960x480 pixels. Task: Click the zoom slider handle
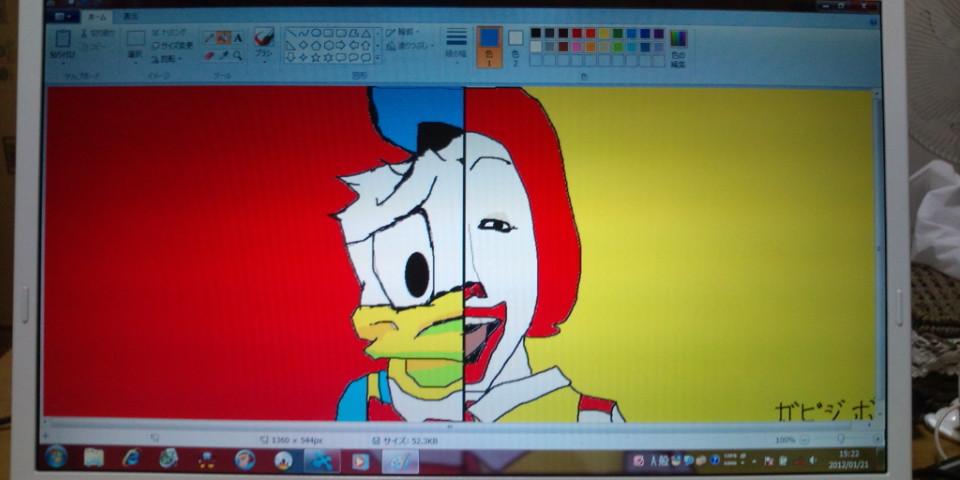pyautogui.click(x=841, y=439)
